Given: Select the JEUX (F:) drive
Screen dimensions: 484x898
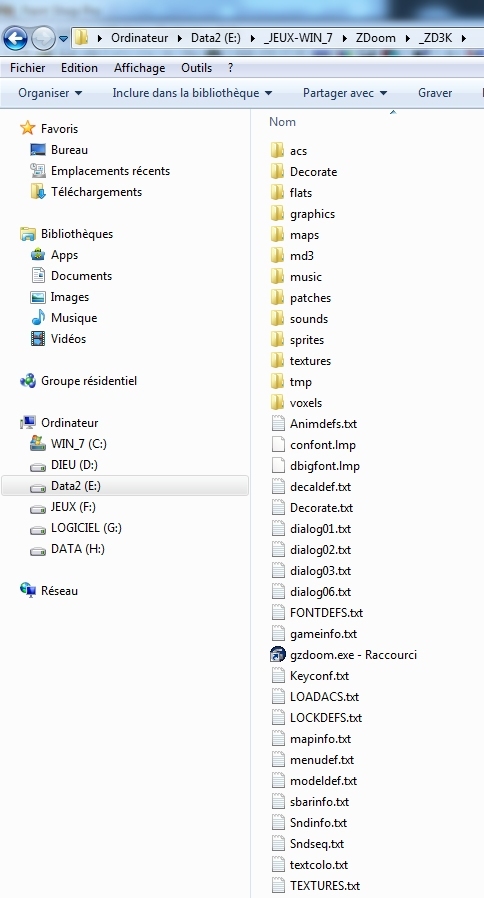Looking at the screenshot, I should [67, 507].
